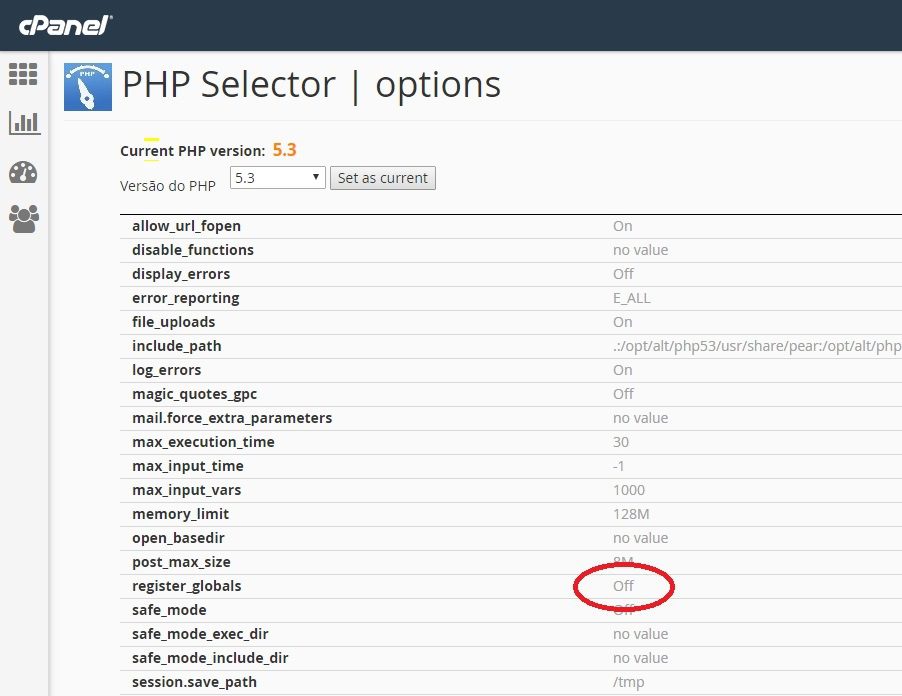Click the PHP Selector page icon
902x696 pixels.
click(87, 87)
